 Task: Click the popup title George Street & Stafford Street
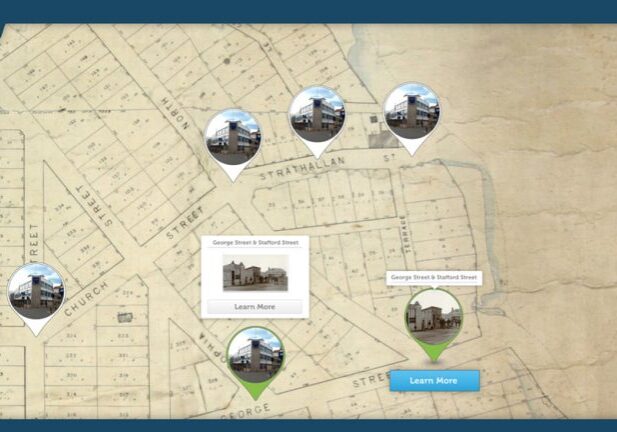tap(255, 243)
